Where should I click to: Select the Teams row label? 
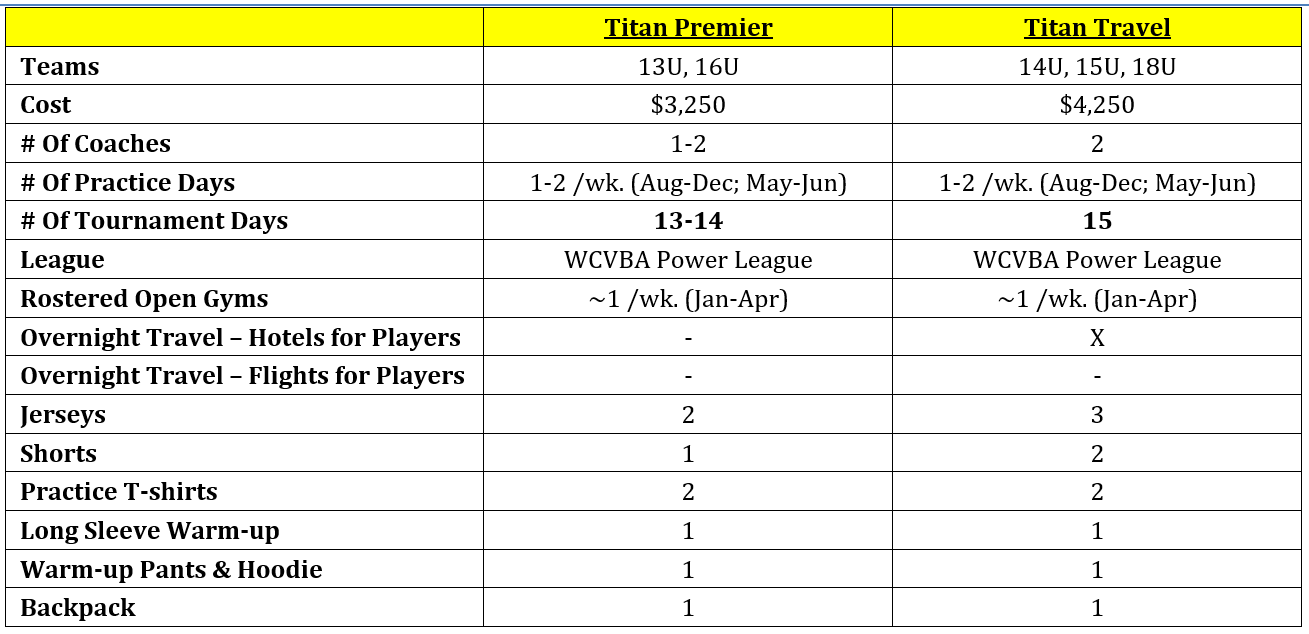click(x=60, y=67)
